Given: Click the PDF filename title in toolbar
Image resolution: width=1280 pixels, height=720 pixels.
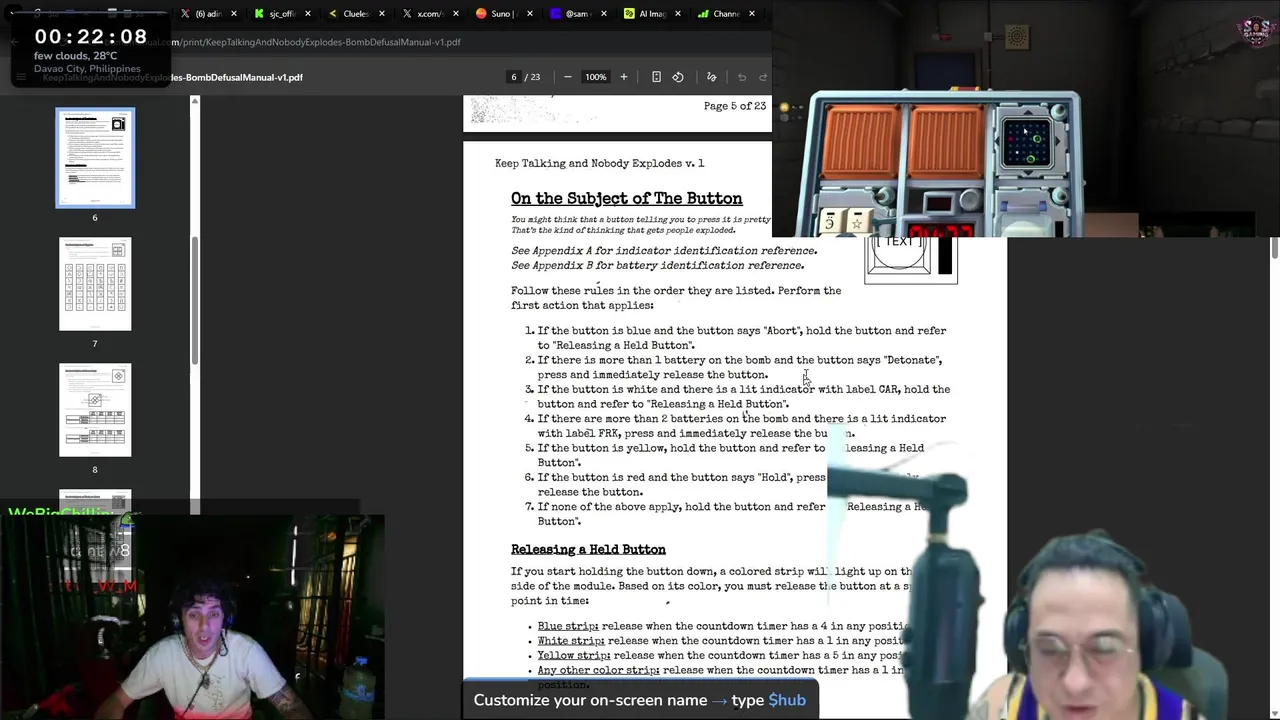Looking at the screenshot, I should tap(172, 77).
